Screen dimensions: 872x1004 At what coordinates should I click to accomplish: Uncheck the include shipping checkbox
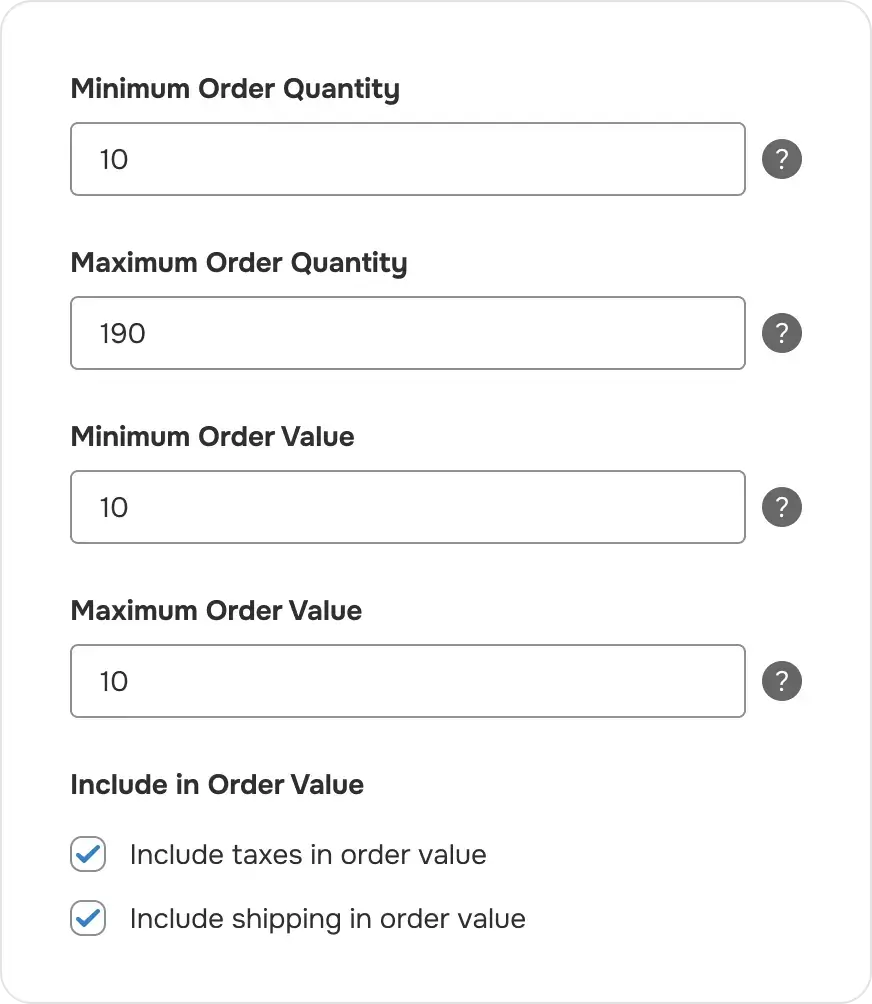click(88, 918)
